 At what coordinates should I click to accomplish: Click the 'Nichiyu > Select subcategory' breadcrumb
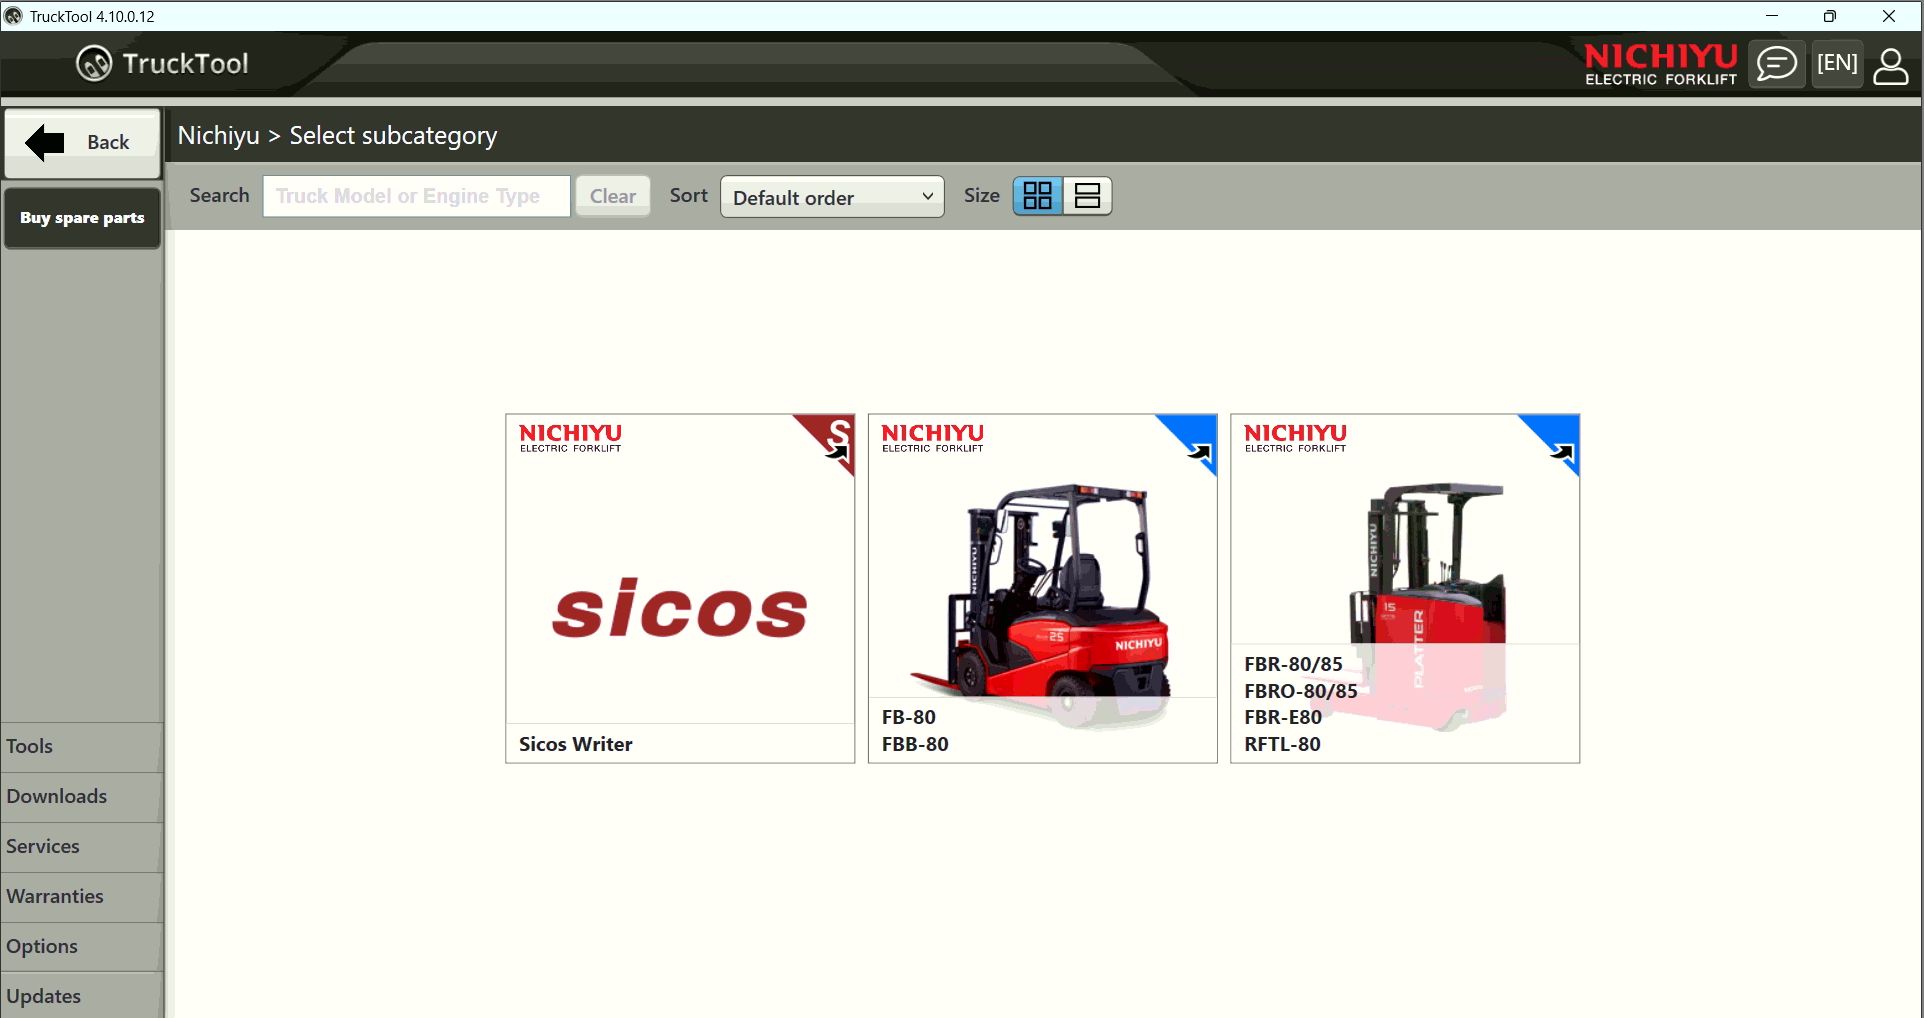[337, 136]
